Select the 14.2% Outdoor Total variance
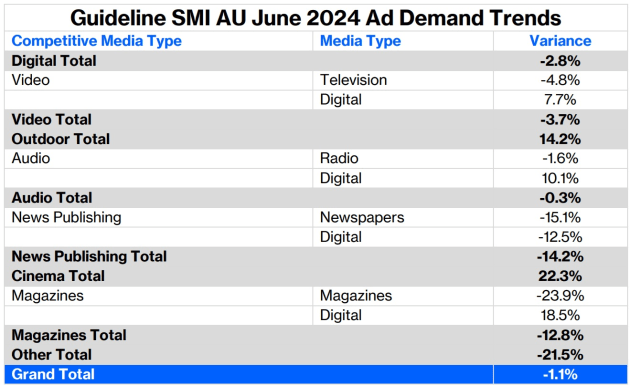 [560, 139]
